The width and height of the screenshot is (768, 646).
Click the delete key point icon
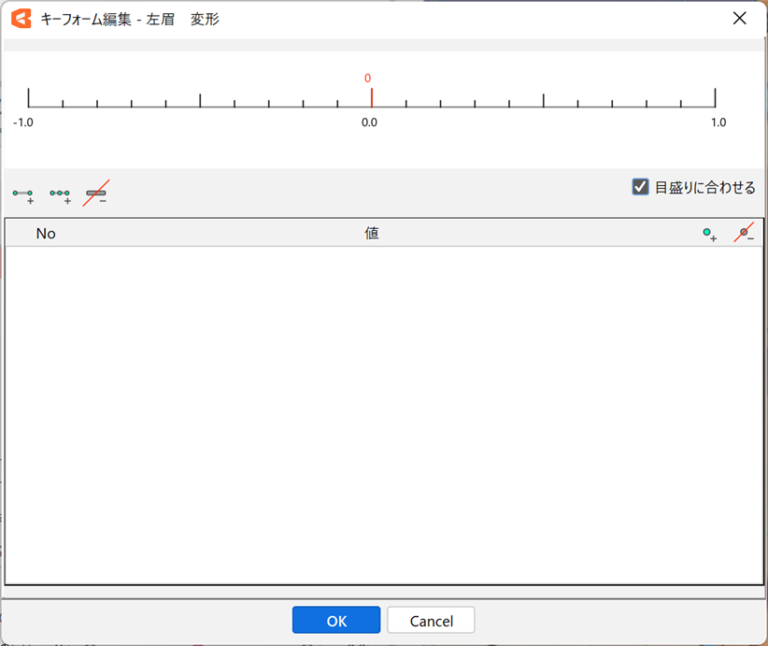click(743, 234)
